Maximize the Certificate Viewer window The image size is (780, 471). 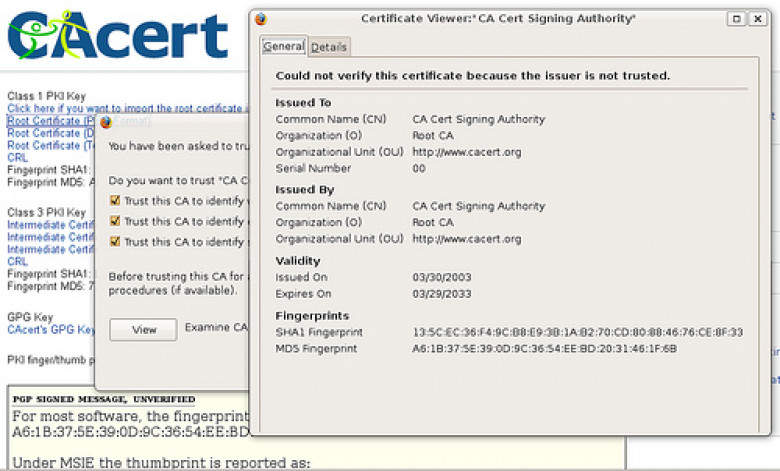(x=737, y=19)
